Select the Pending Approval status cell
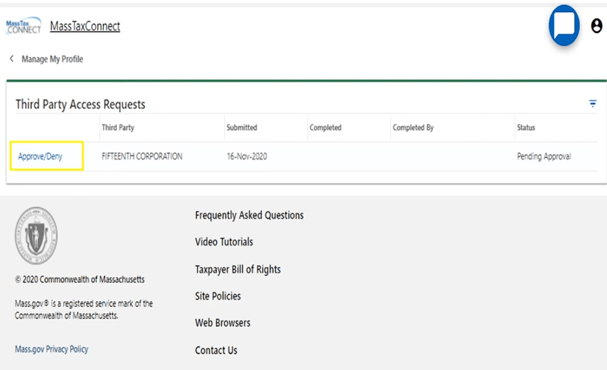 544,156
